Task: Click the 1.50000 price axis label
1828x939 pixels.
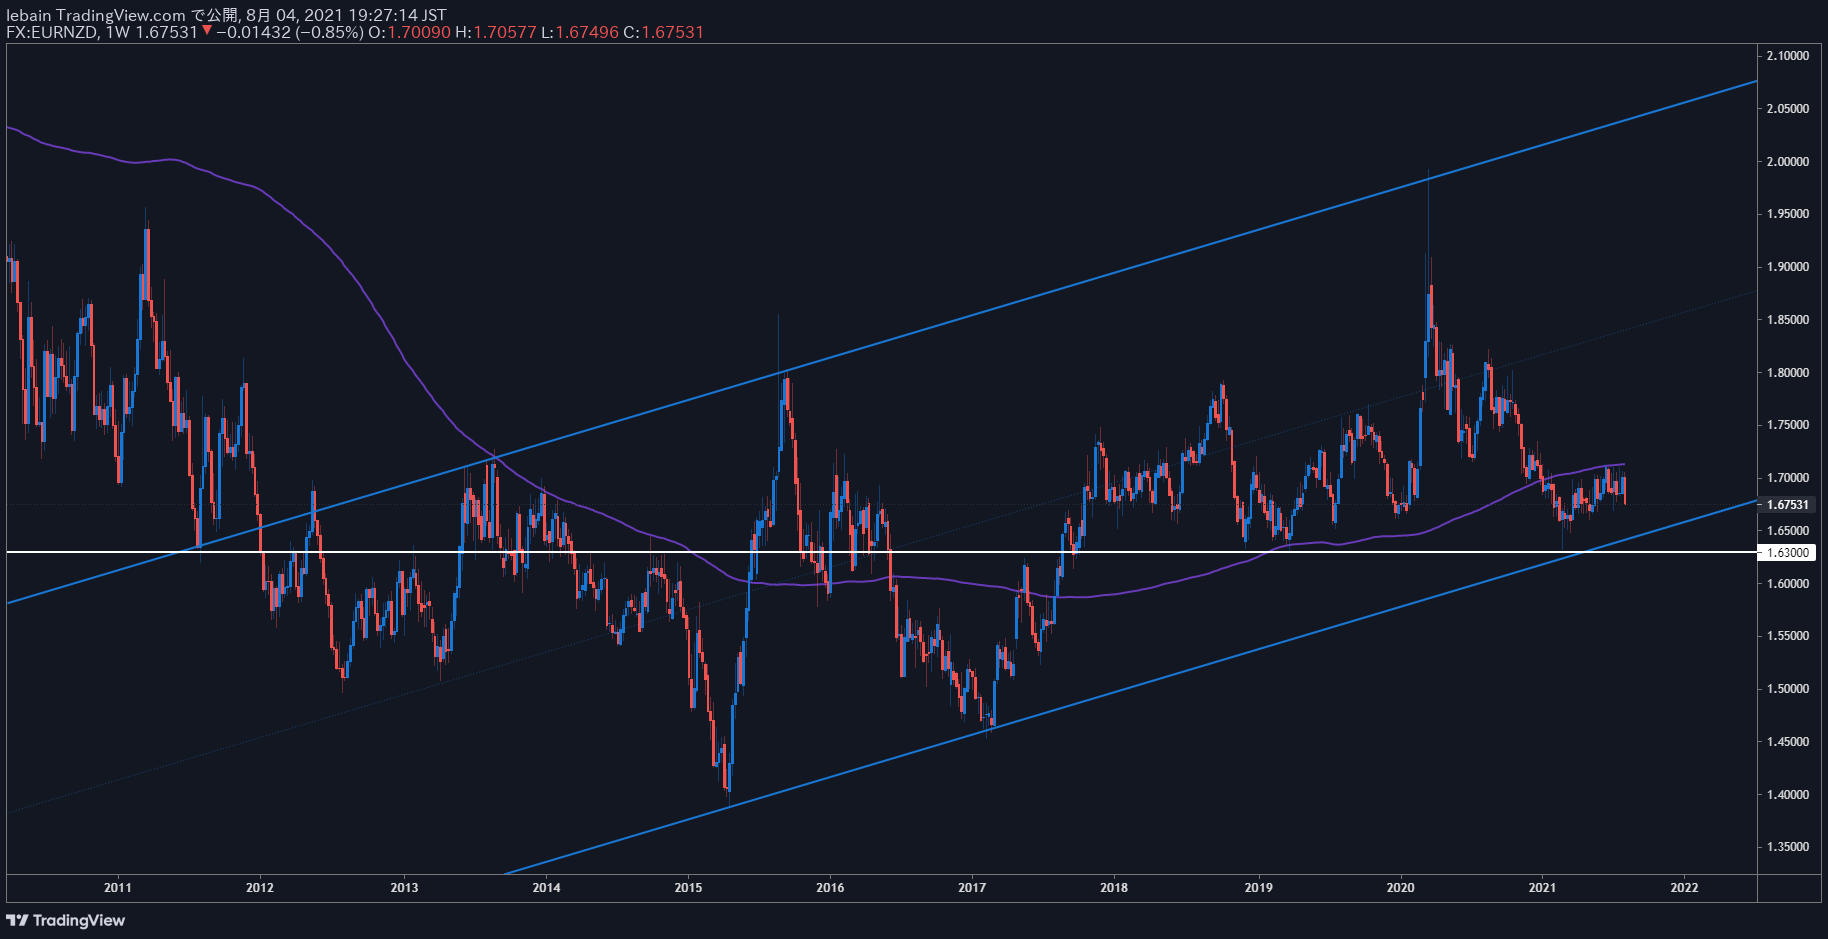Action: [1788, 689]
